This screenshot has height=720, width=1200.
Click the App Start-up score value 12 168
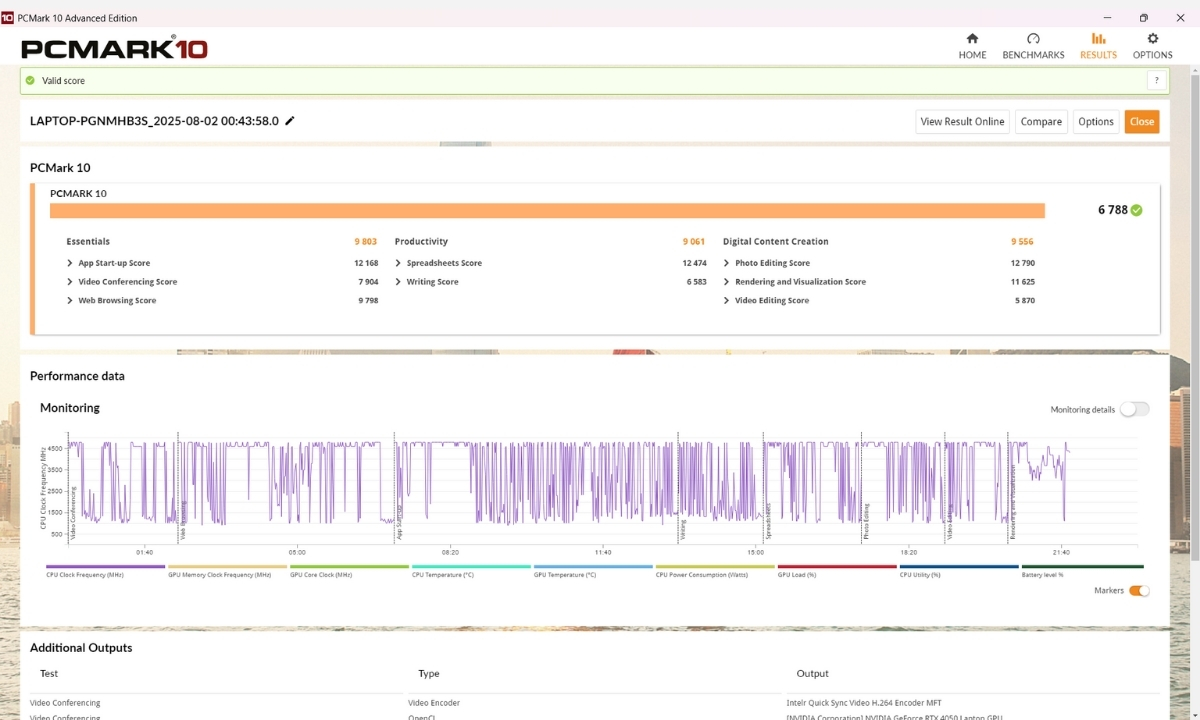coord(366,263)
